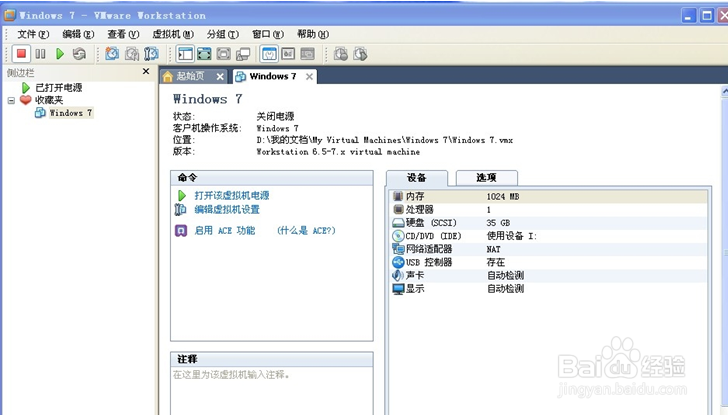Click the disc icon beside CD/DVD
Screen dimensions: 728x415
click(398, 236)
